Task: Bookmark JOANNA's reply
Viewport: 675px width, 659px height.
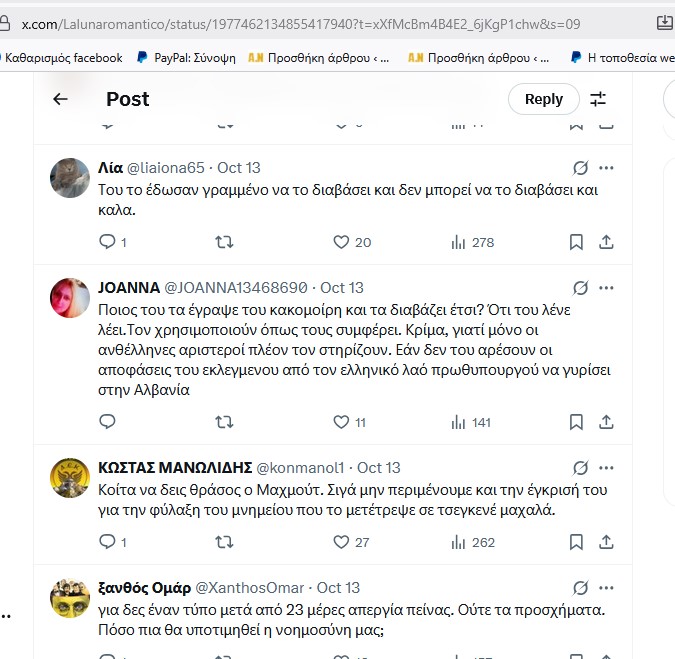Action: [576, 422]
